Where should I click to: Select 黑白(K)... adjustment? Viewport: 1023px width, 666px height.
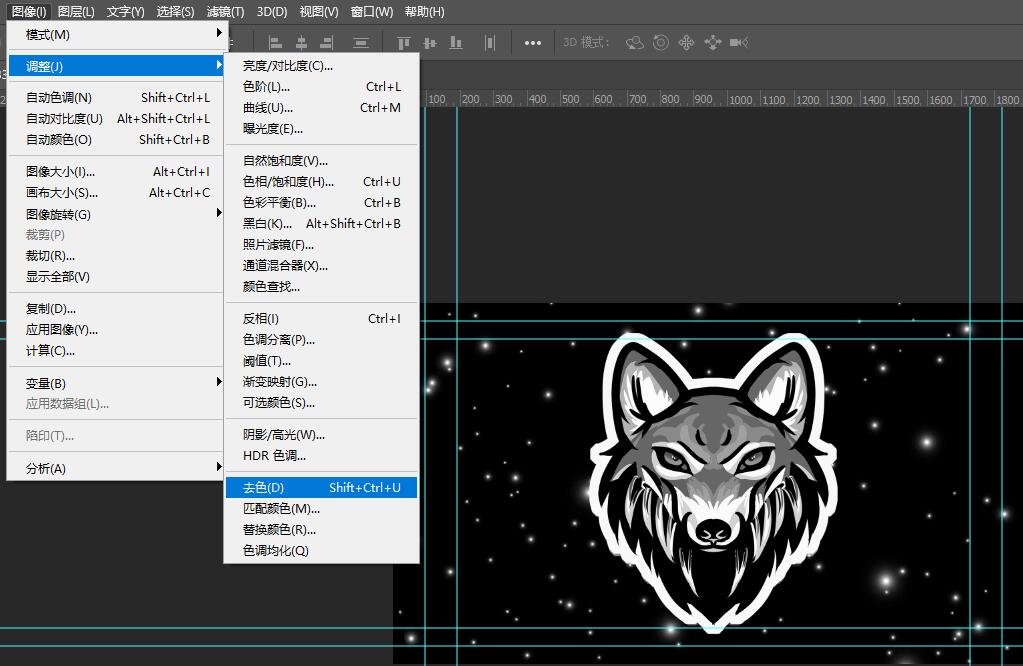click(x=322, y=223)
